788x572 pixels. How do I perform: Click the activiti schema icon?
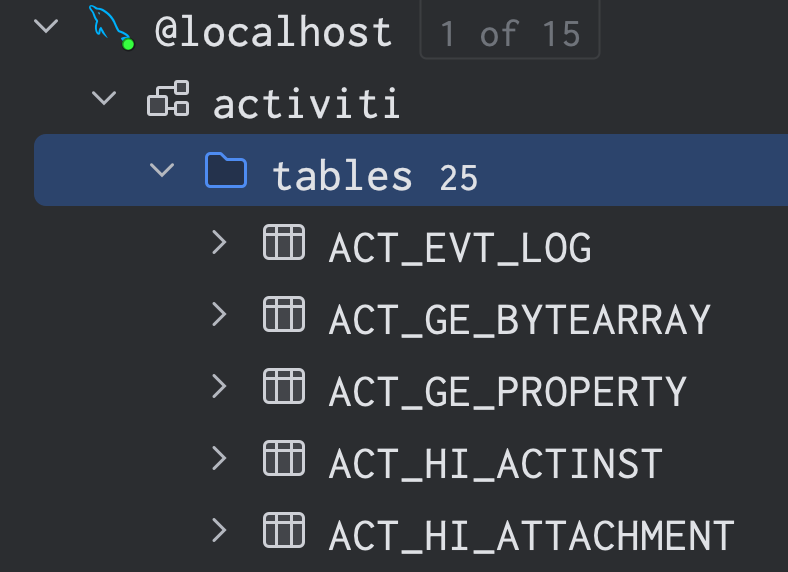(x=168, y=99)
